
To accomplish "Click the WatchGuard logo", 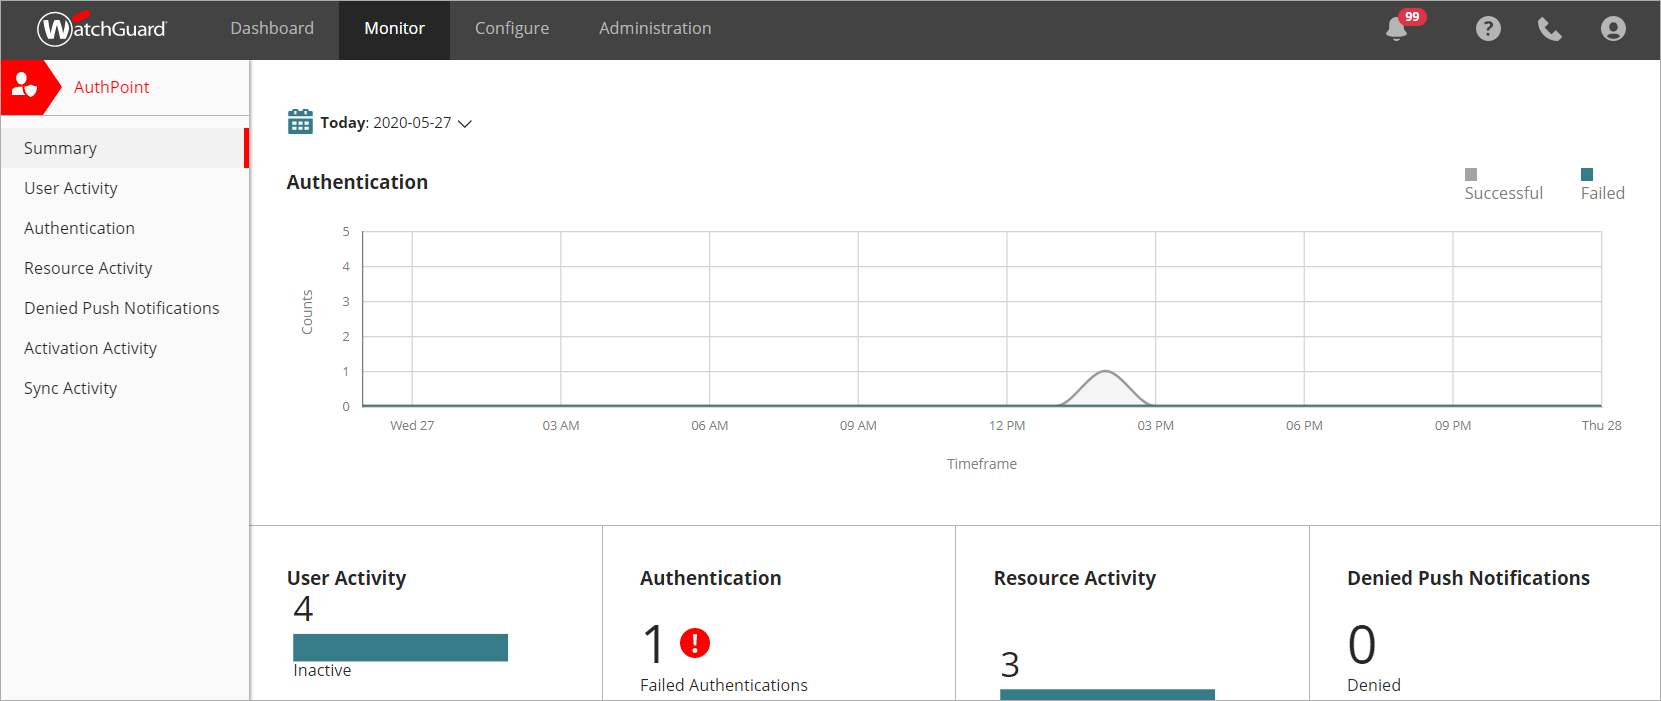I will pyautogui.click(x=102, y=29).
